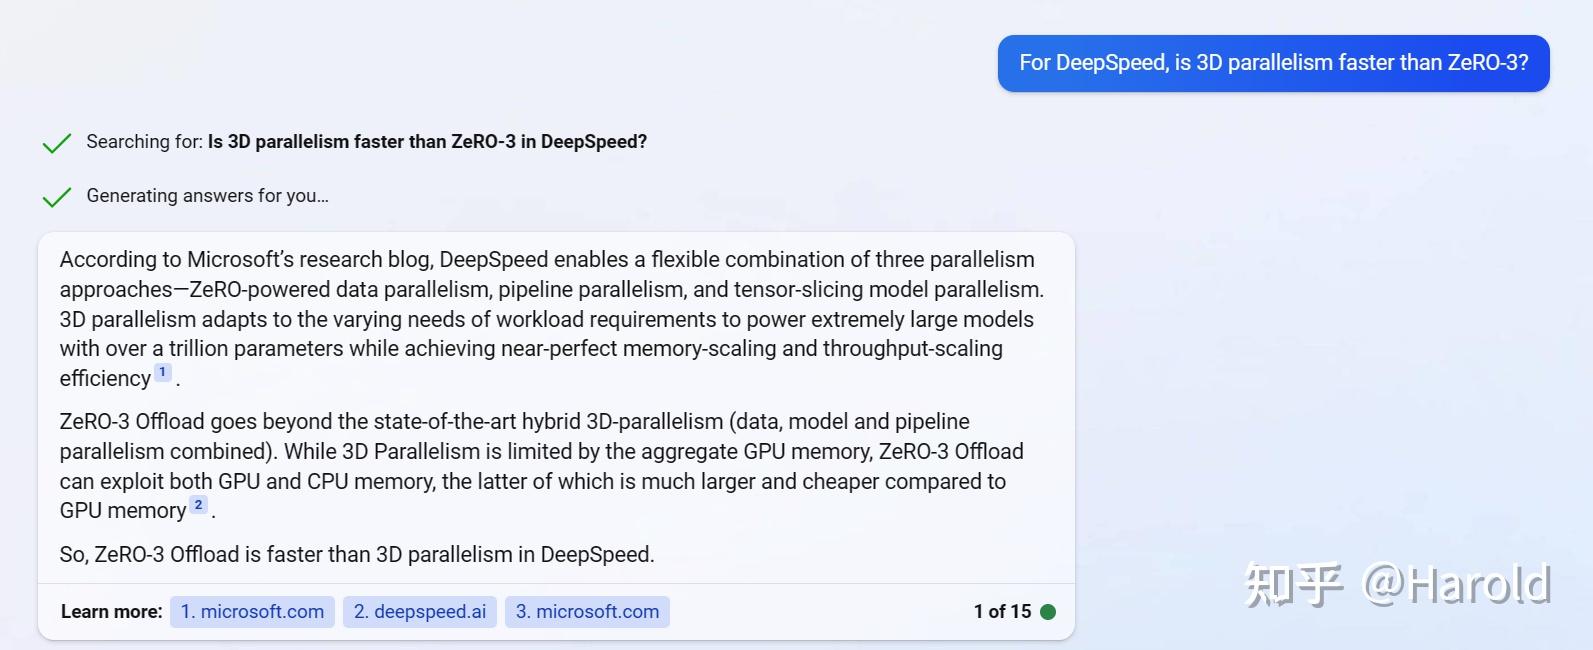
Task: Click the "Learn more" label
Action: [110, 611]
